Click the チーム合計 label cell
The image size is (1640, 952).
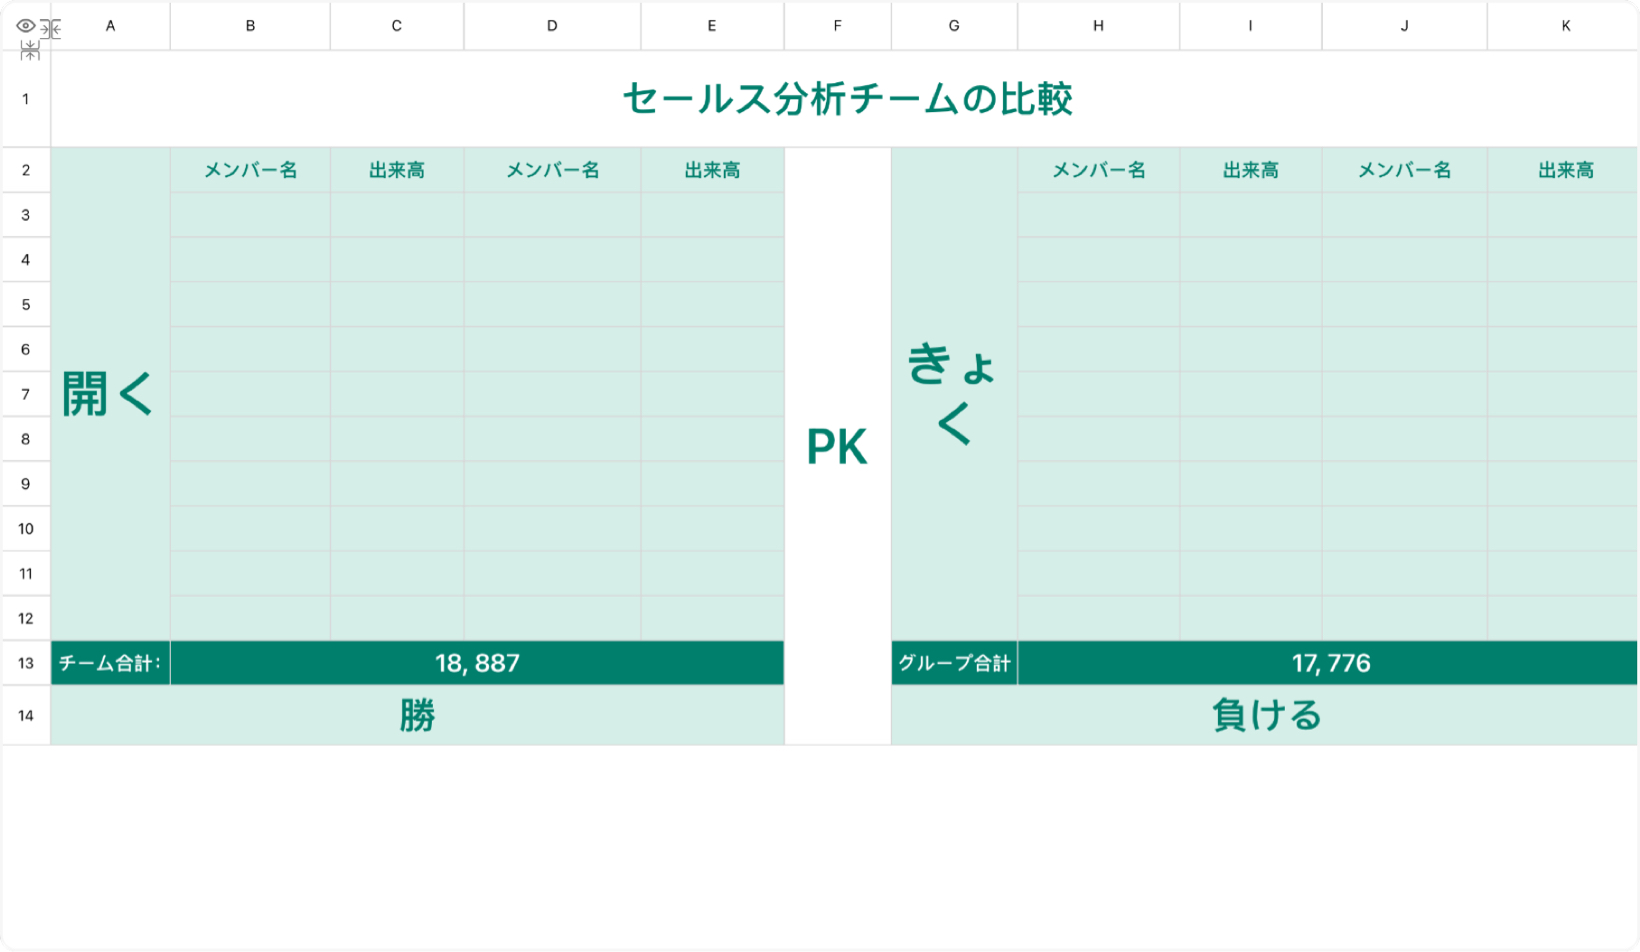tap(110, 663)
